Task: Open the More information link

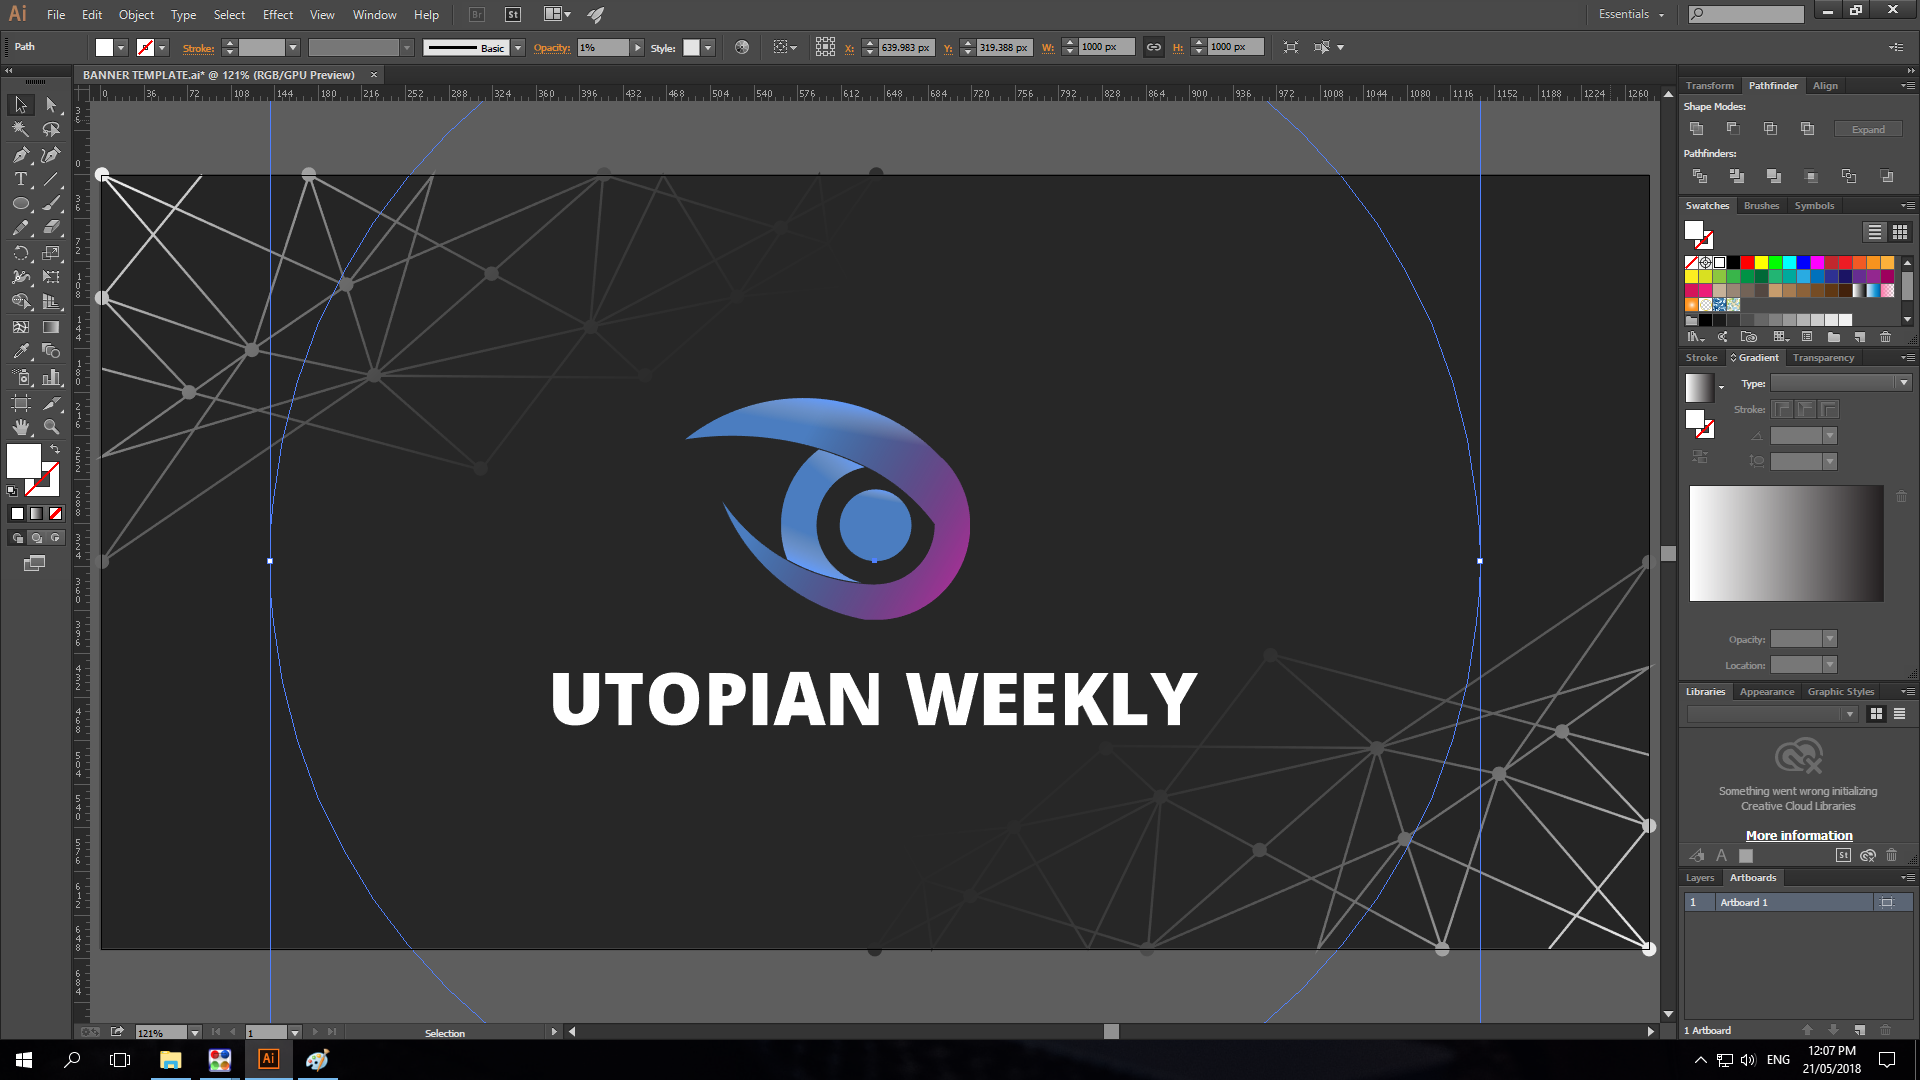Action: (x=1799, y=836)
